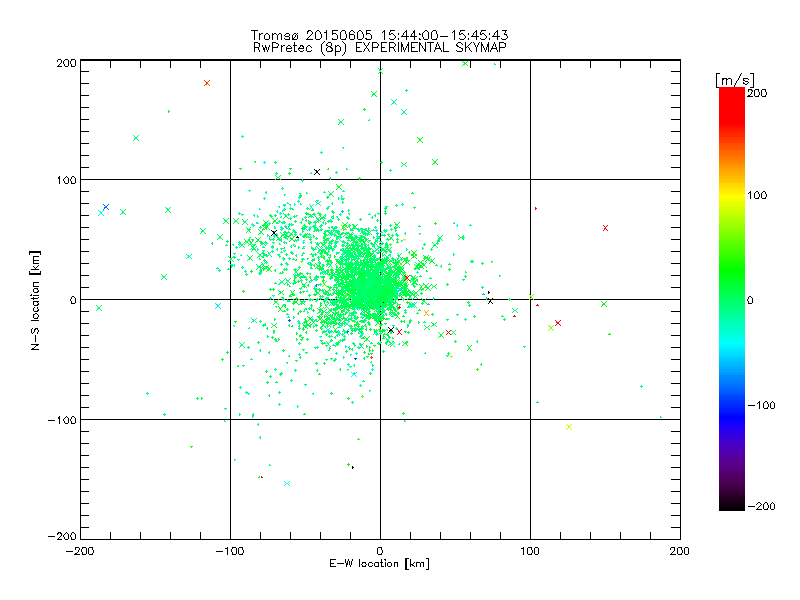Image resolution: width=800 pixels, height=600 pixels.
Task: Click the red top section of the velocity colorbar
Action: click(x=732, y=105)
